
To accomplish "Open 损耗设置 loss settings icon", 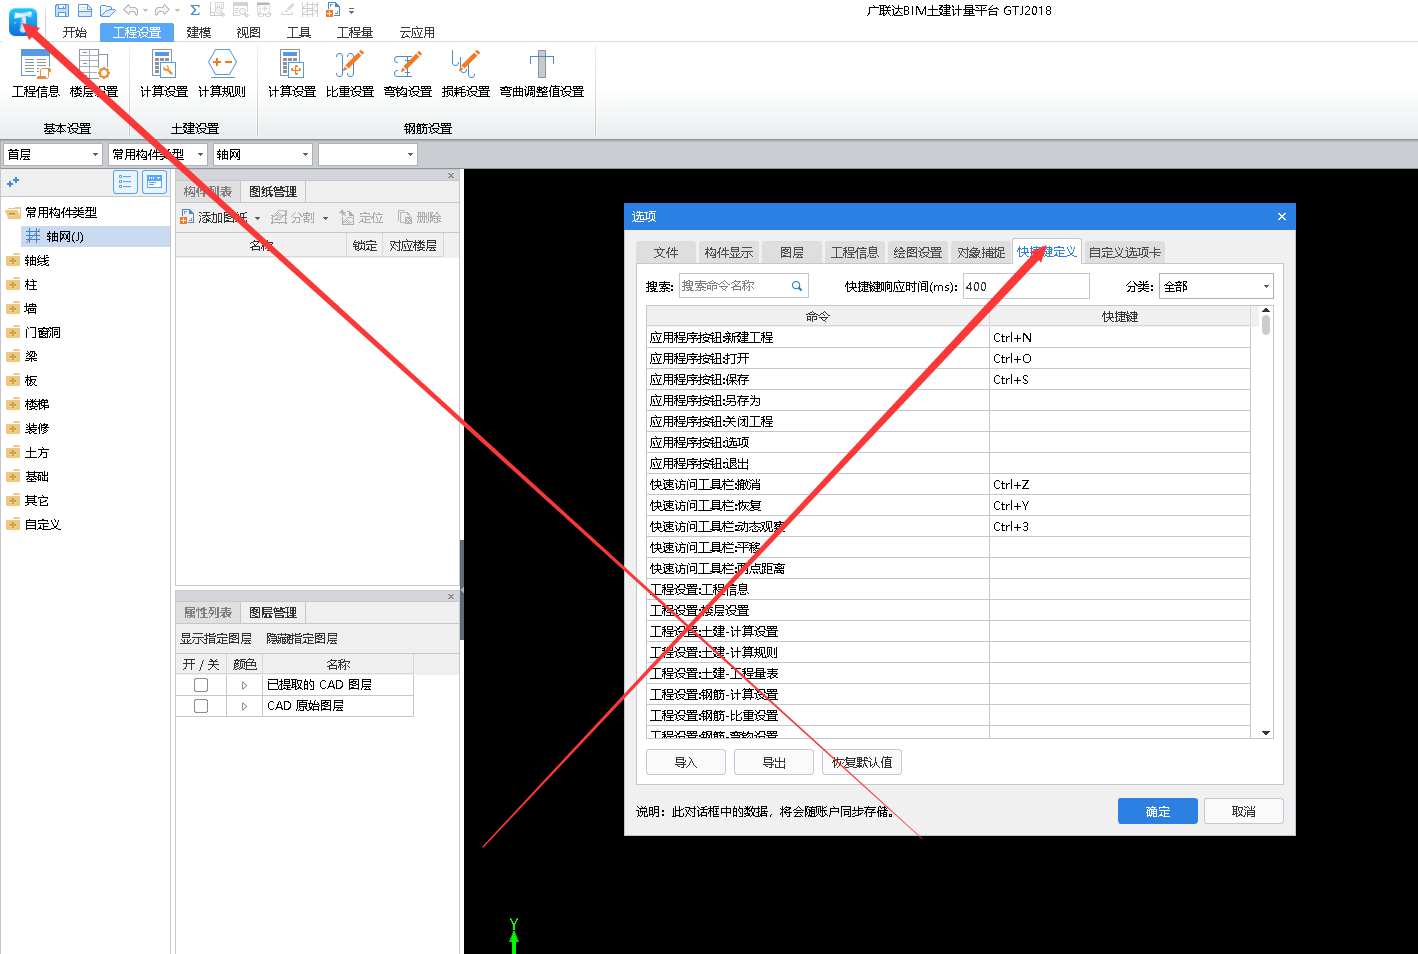I will (466, 74).
